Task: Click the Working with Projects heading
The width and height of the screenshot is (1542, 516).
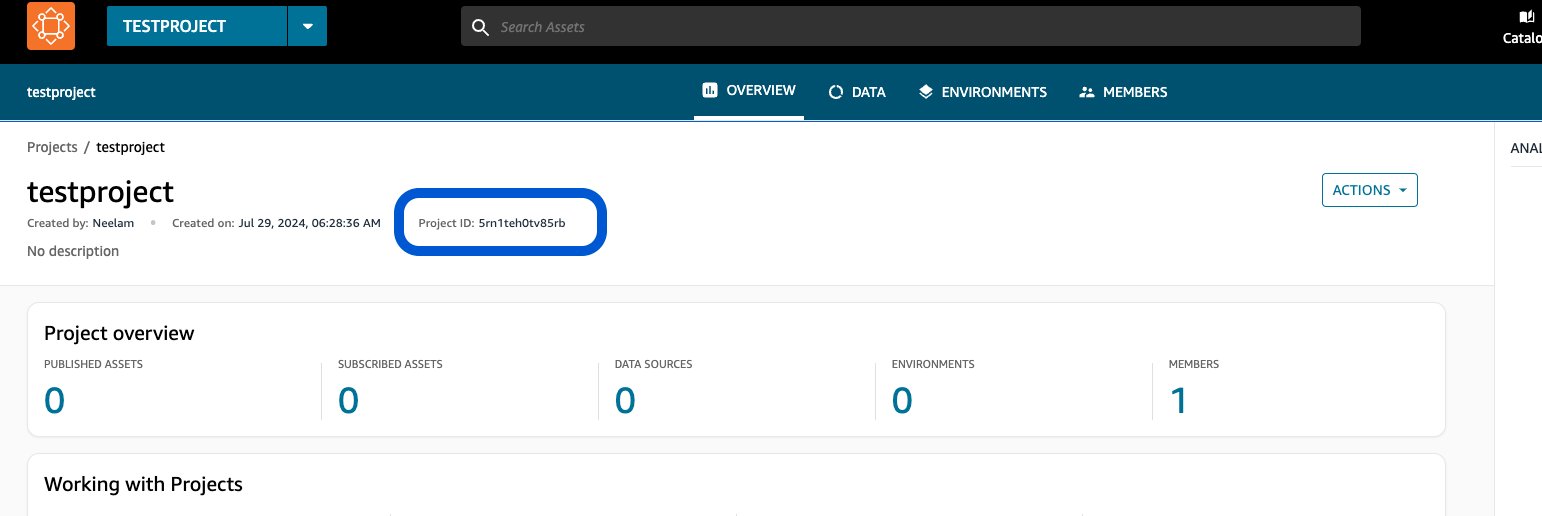Action: coord(143,484)
